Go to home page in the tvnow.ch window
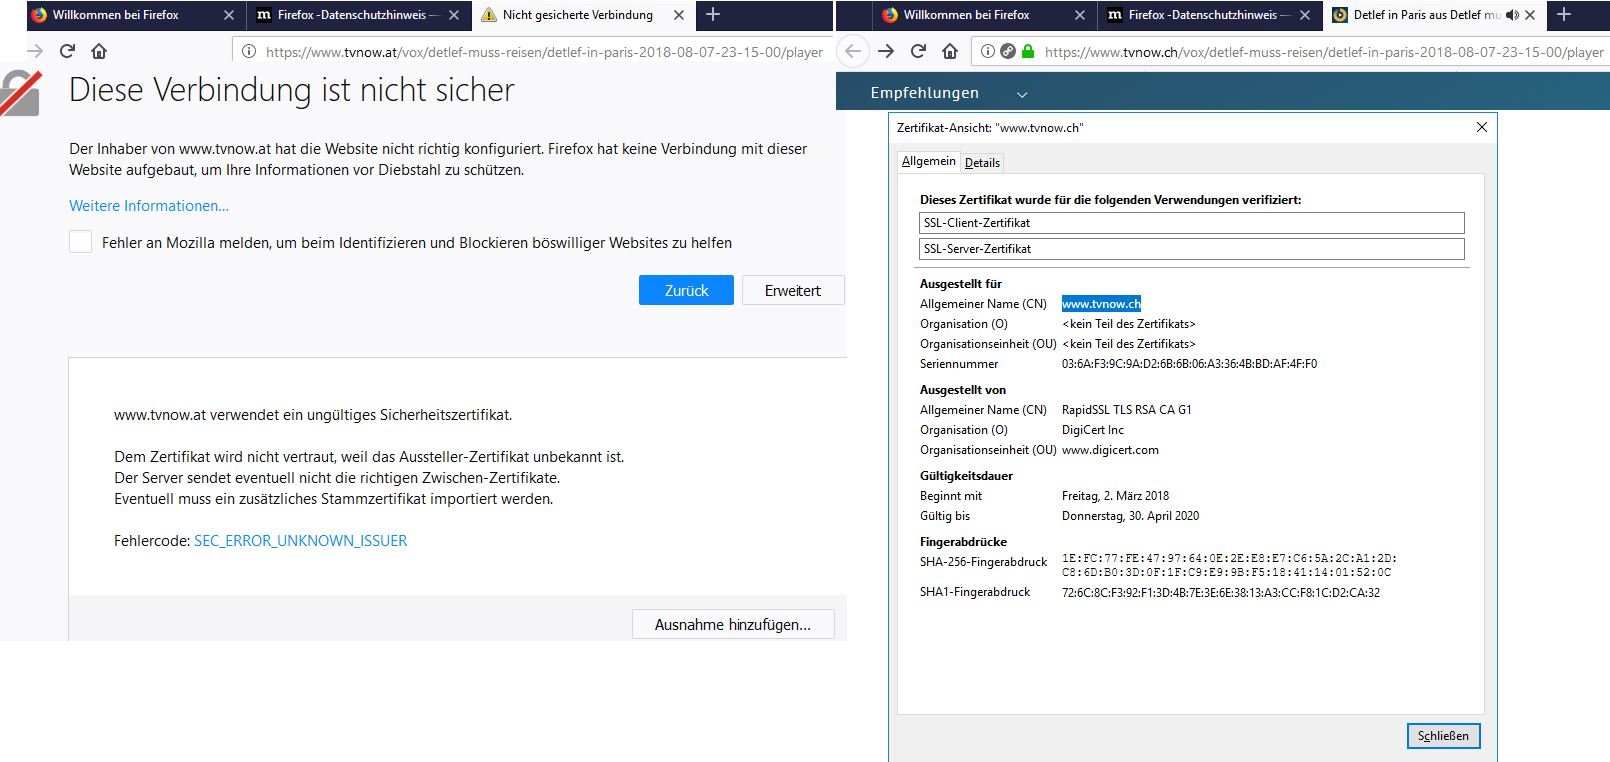Image resolution: width=1610 pixels, height=762 pixels. click(950, 51)
